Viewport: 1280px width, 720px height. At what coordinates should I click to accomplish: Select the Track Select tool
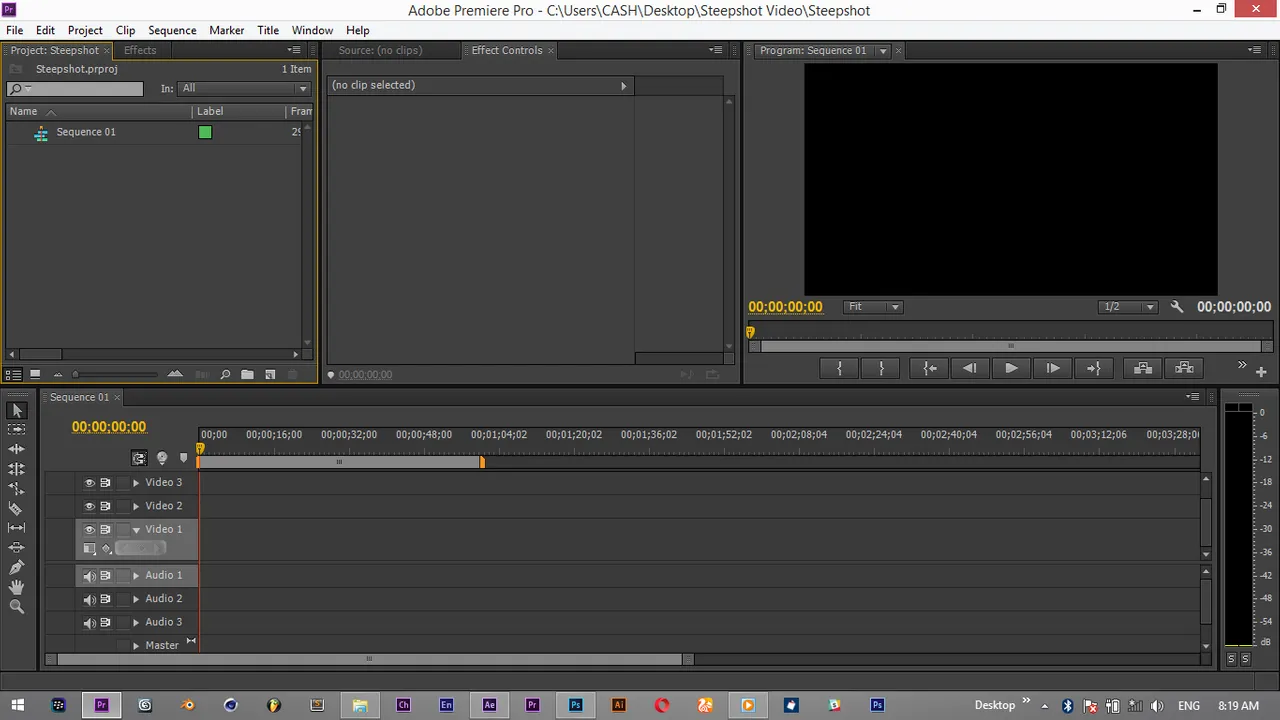[16, 429]
